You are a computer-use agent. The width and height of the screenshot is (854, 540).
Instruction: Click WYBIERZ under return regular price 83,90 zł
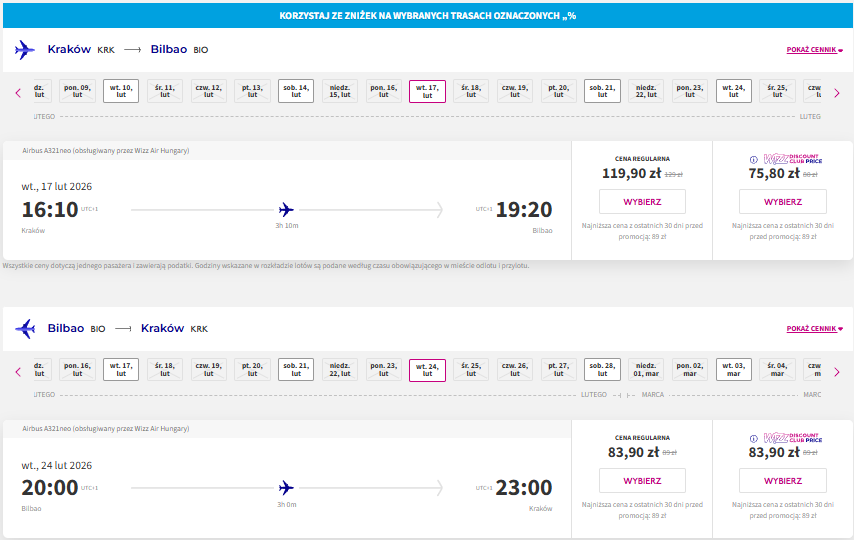[642, 481]
